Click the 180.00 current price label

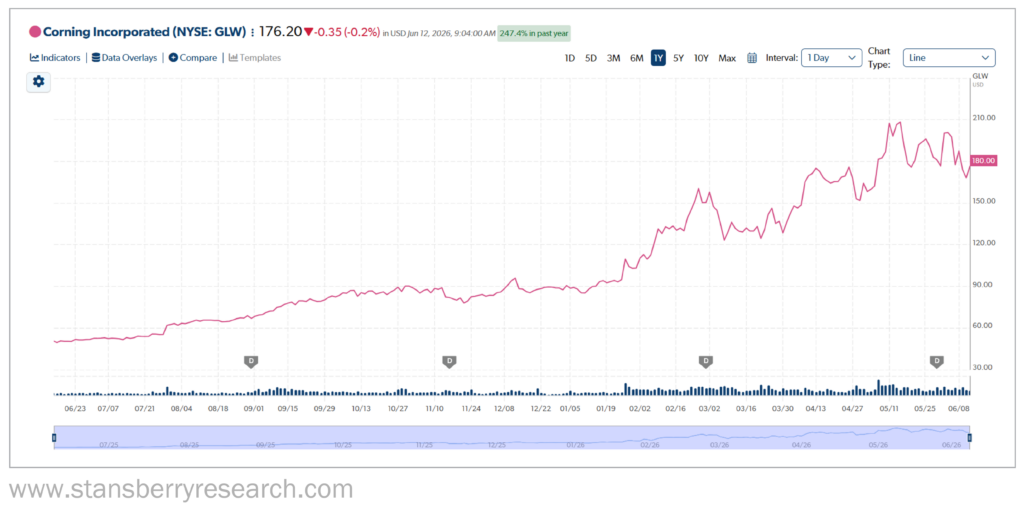984,161
